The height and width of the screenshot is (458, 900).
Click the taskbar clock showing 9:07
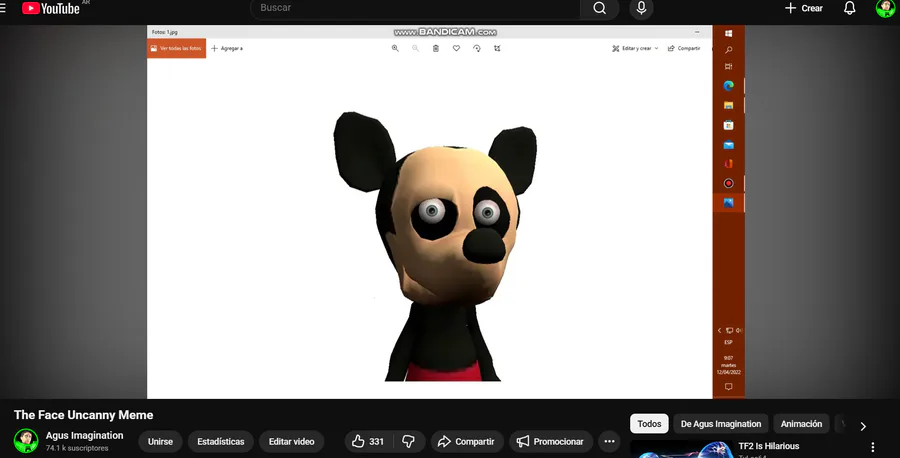click(x=728, y=365)
